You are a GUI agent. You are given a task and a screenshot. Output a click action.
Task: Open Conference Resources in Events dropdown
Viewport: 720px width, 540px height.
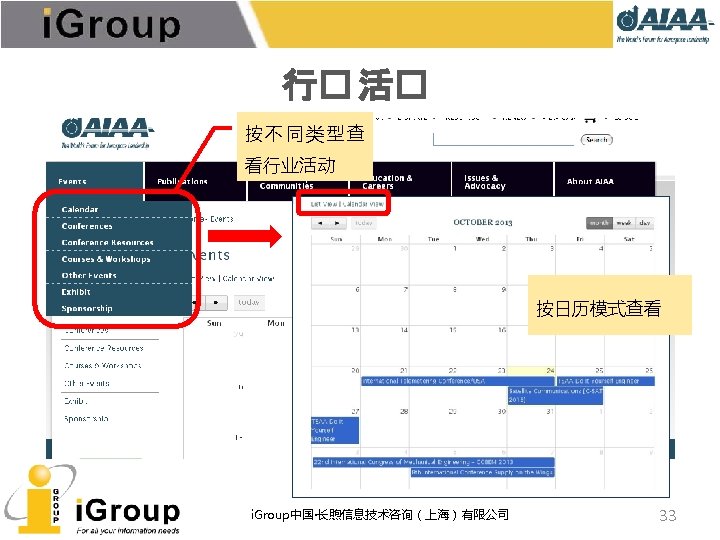pyautogui.click(x=107, y=242)
